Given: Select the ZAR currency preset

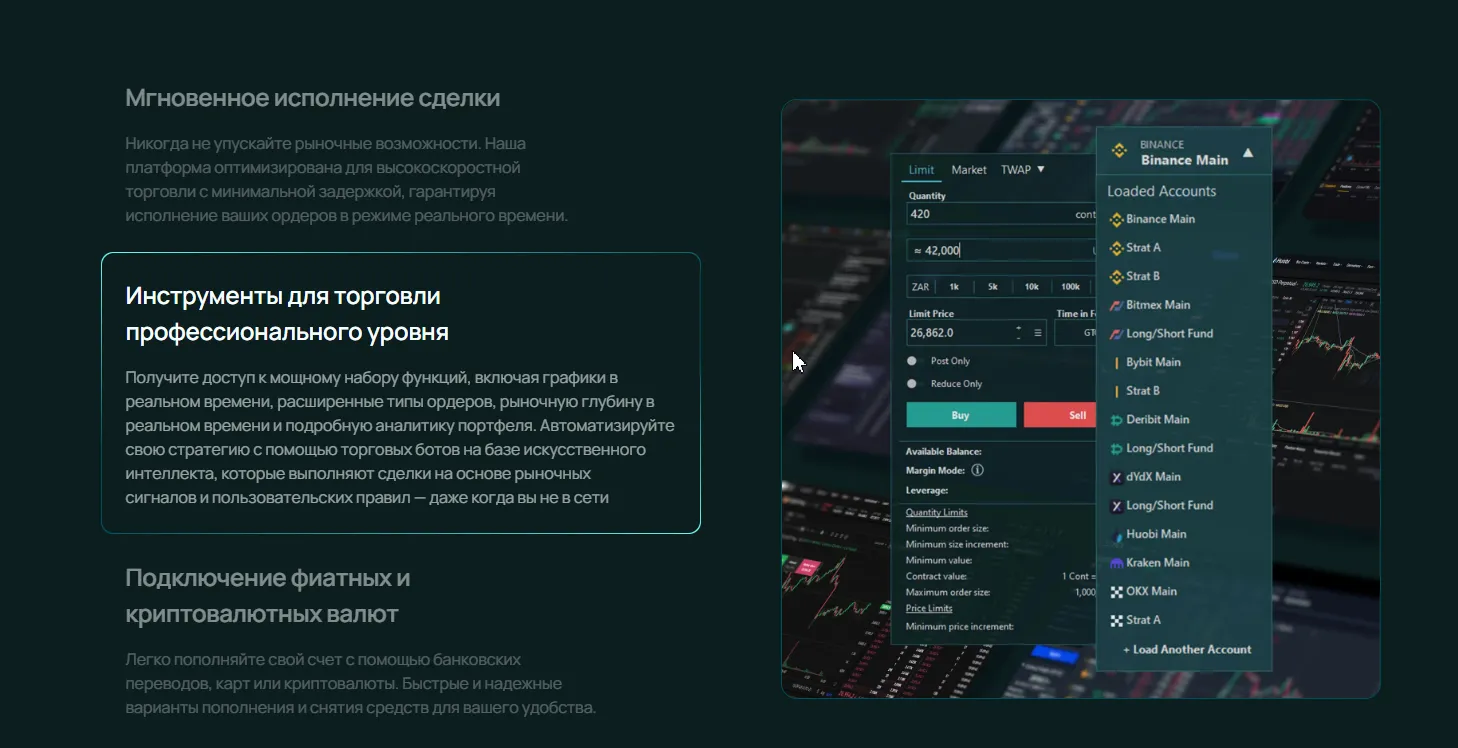Looking at the screenshot, I should click(x=920, y=287).
